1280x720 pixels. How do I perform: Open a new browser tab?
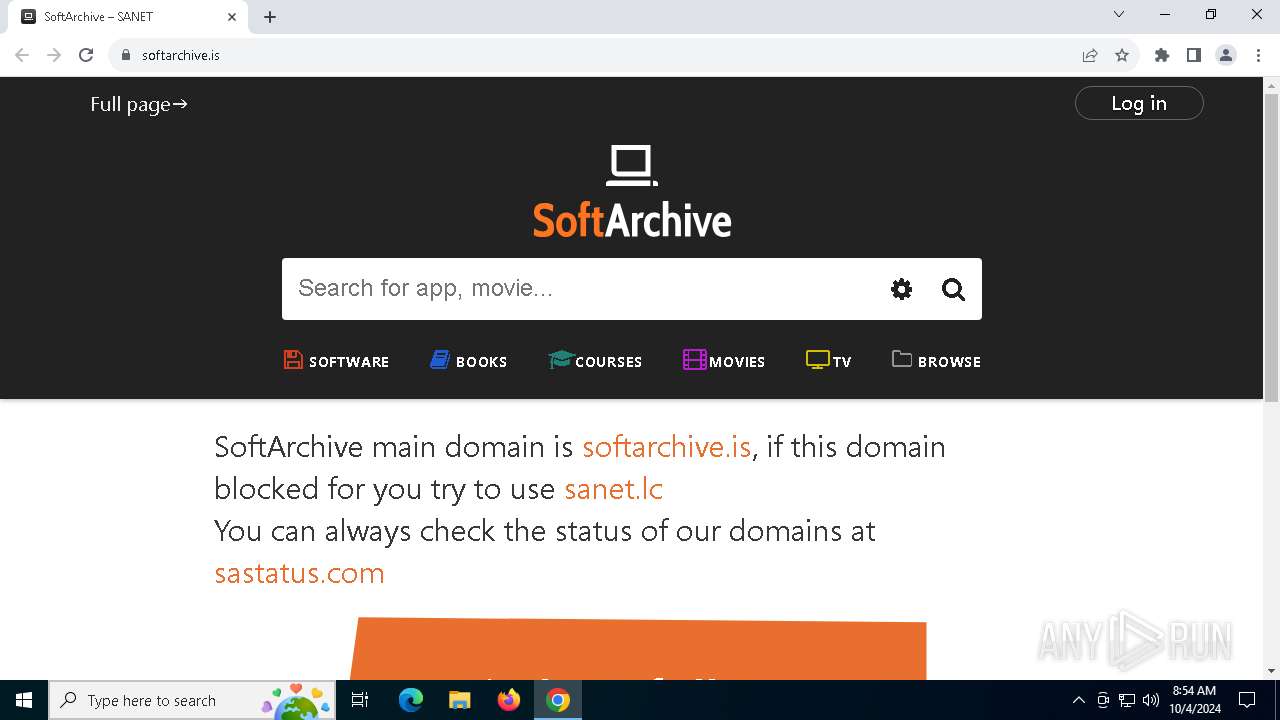click(x=270, y=17)
